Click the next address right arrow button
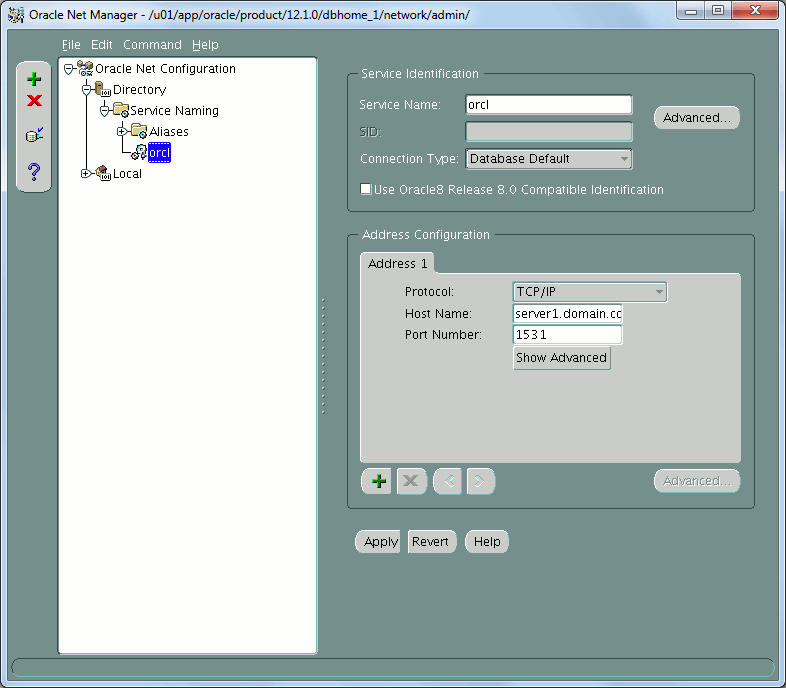The width and height of the screenshot is (786, 688). coord(481,481)
